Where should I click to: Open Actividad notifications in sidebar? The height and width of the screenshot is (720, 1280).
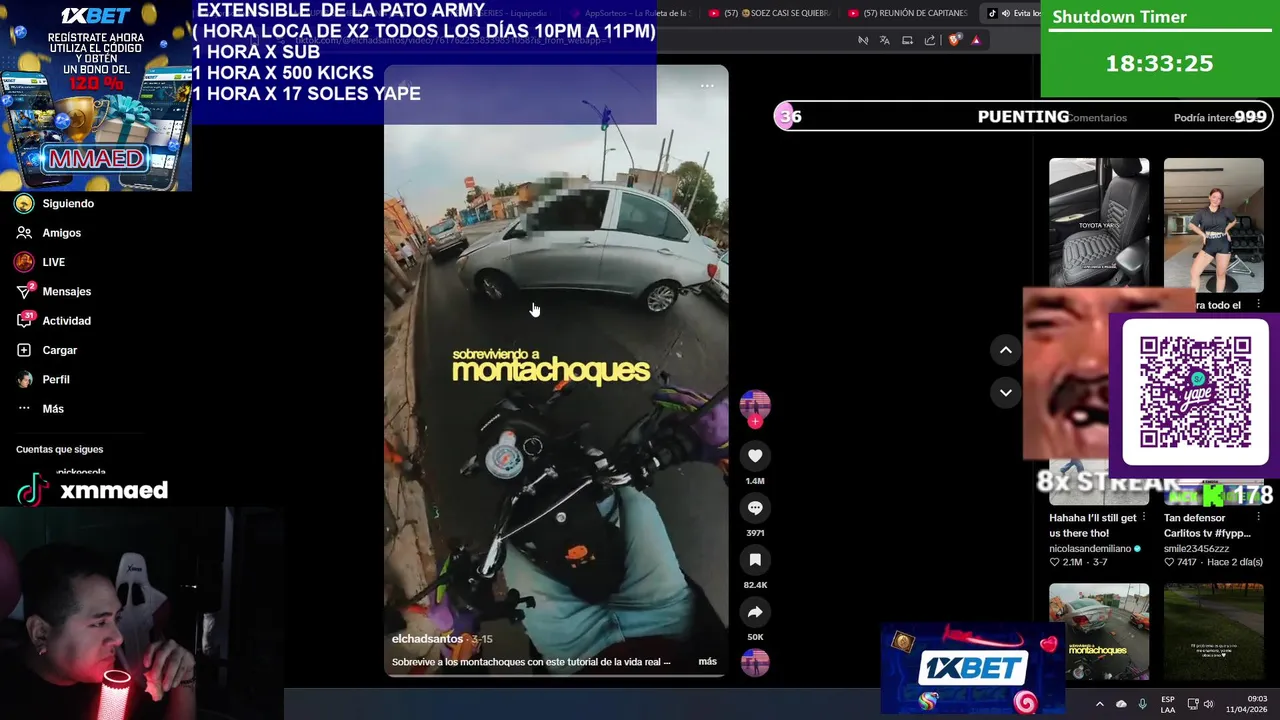click(x=53, y=321)
